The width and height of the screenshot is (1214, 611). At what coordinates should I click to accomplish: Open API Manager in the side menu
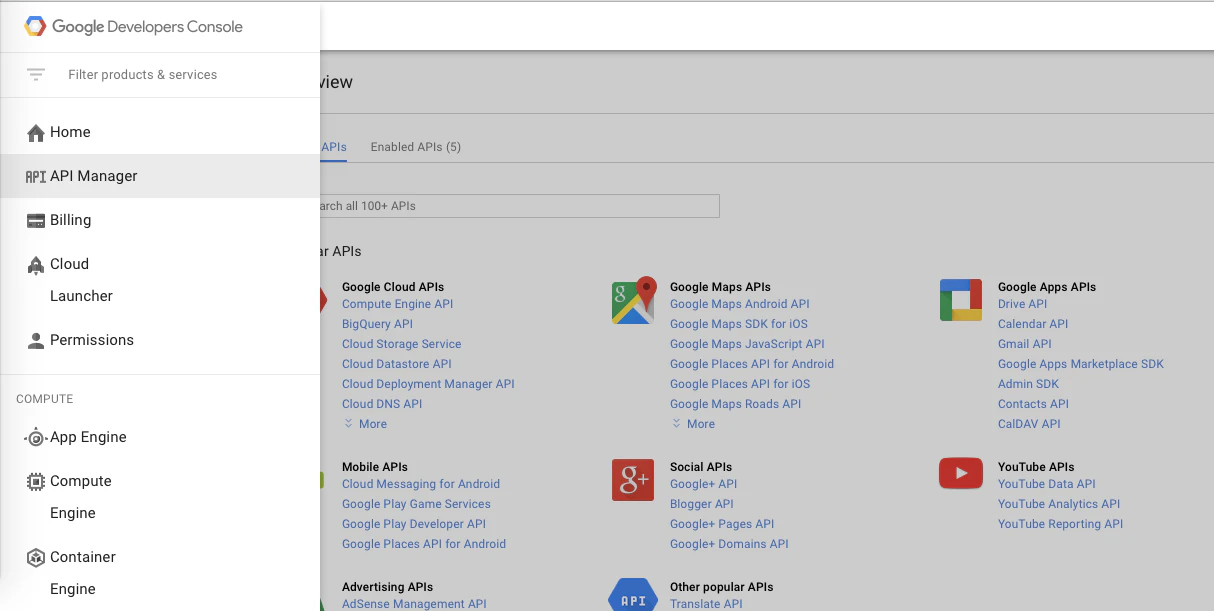(x=160, y=176)
